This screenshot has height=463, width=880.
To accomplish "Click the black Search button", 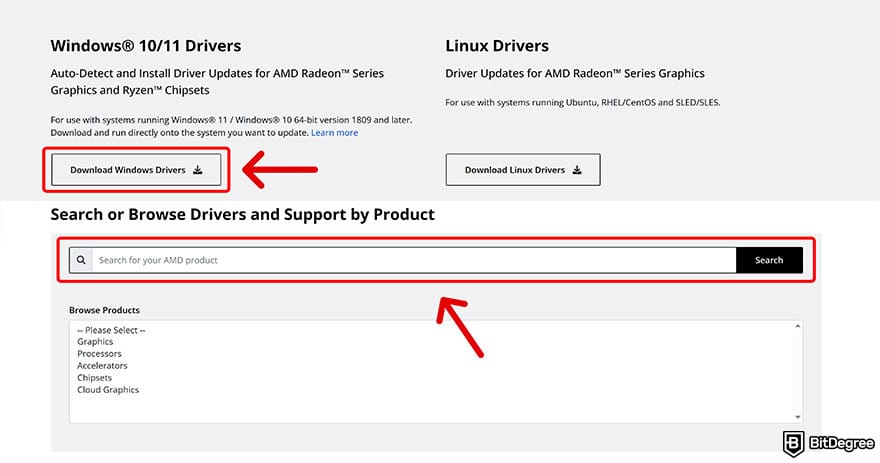I will 769,260.
